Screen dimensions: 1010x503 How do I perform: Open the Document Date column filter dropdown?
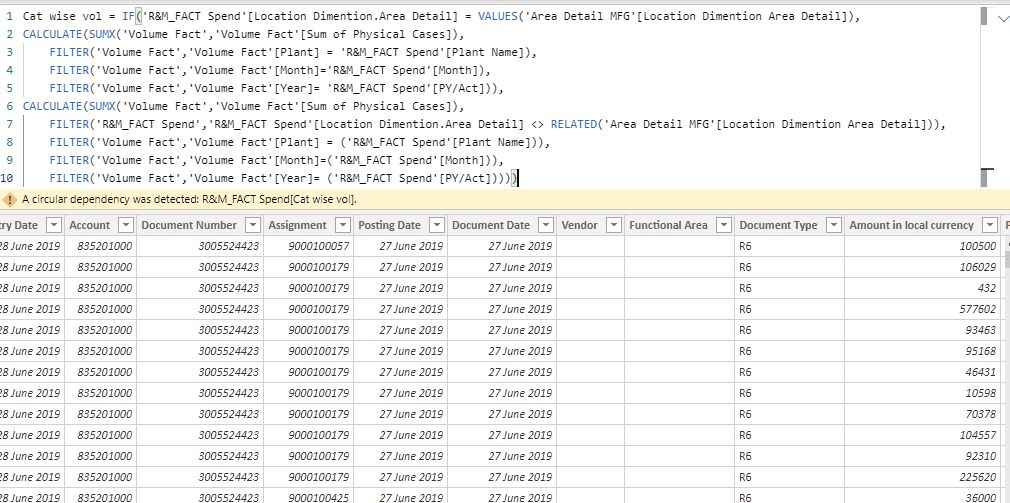coord(546,225)
